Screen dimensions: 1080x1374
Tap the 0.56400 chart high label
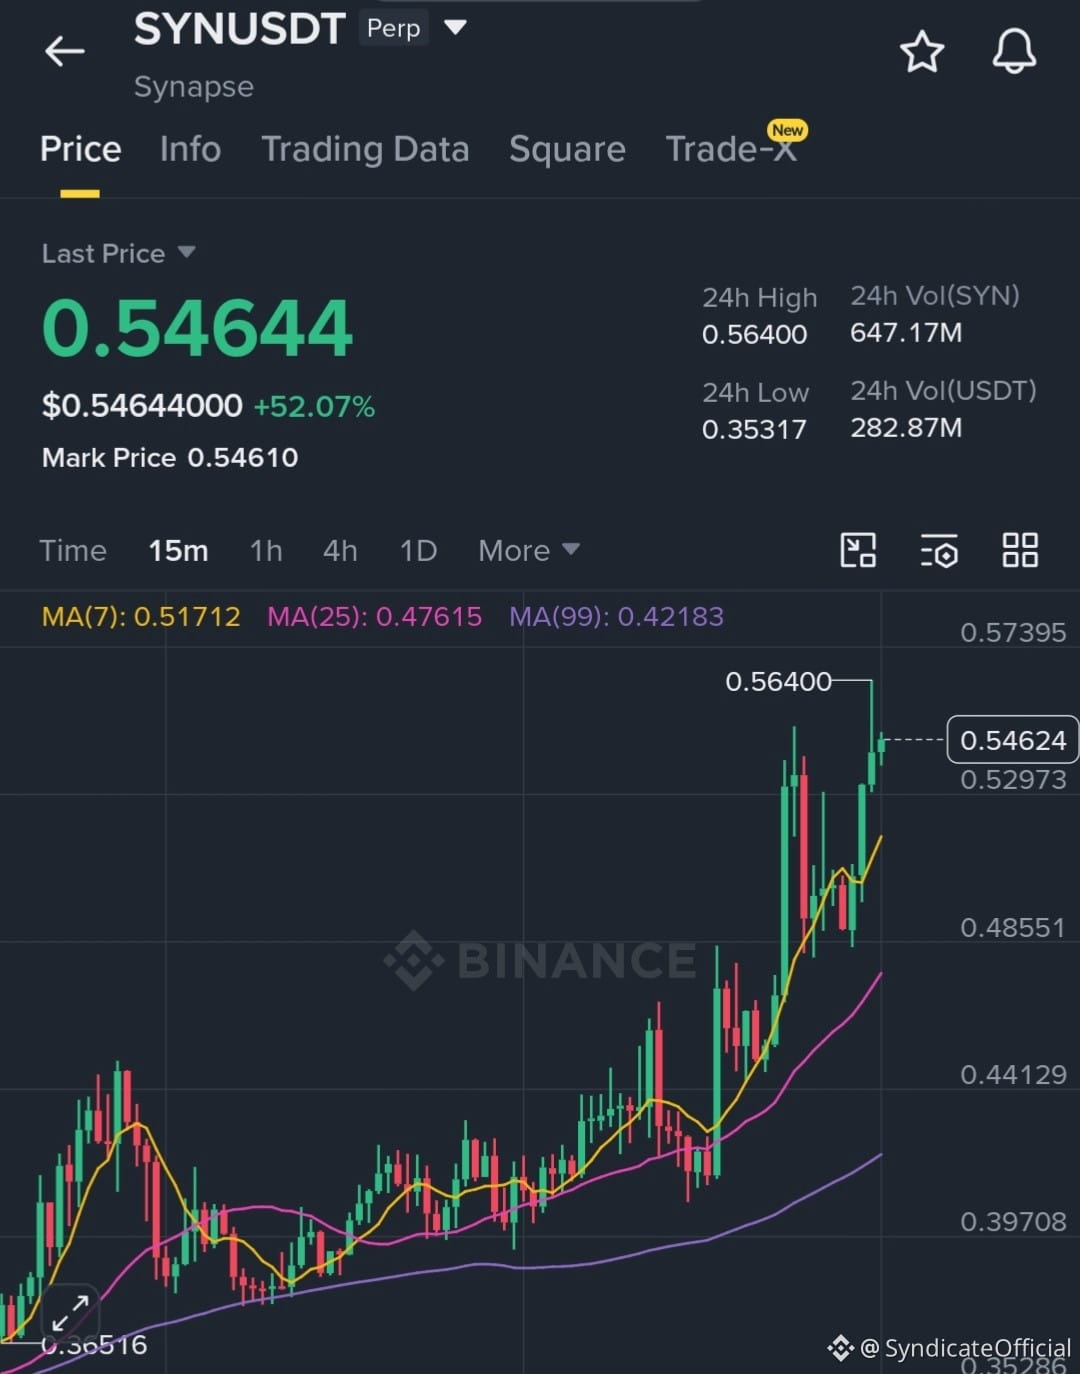pyautogui.click(x=778, y=682)
